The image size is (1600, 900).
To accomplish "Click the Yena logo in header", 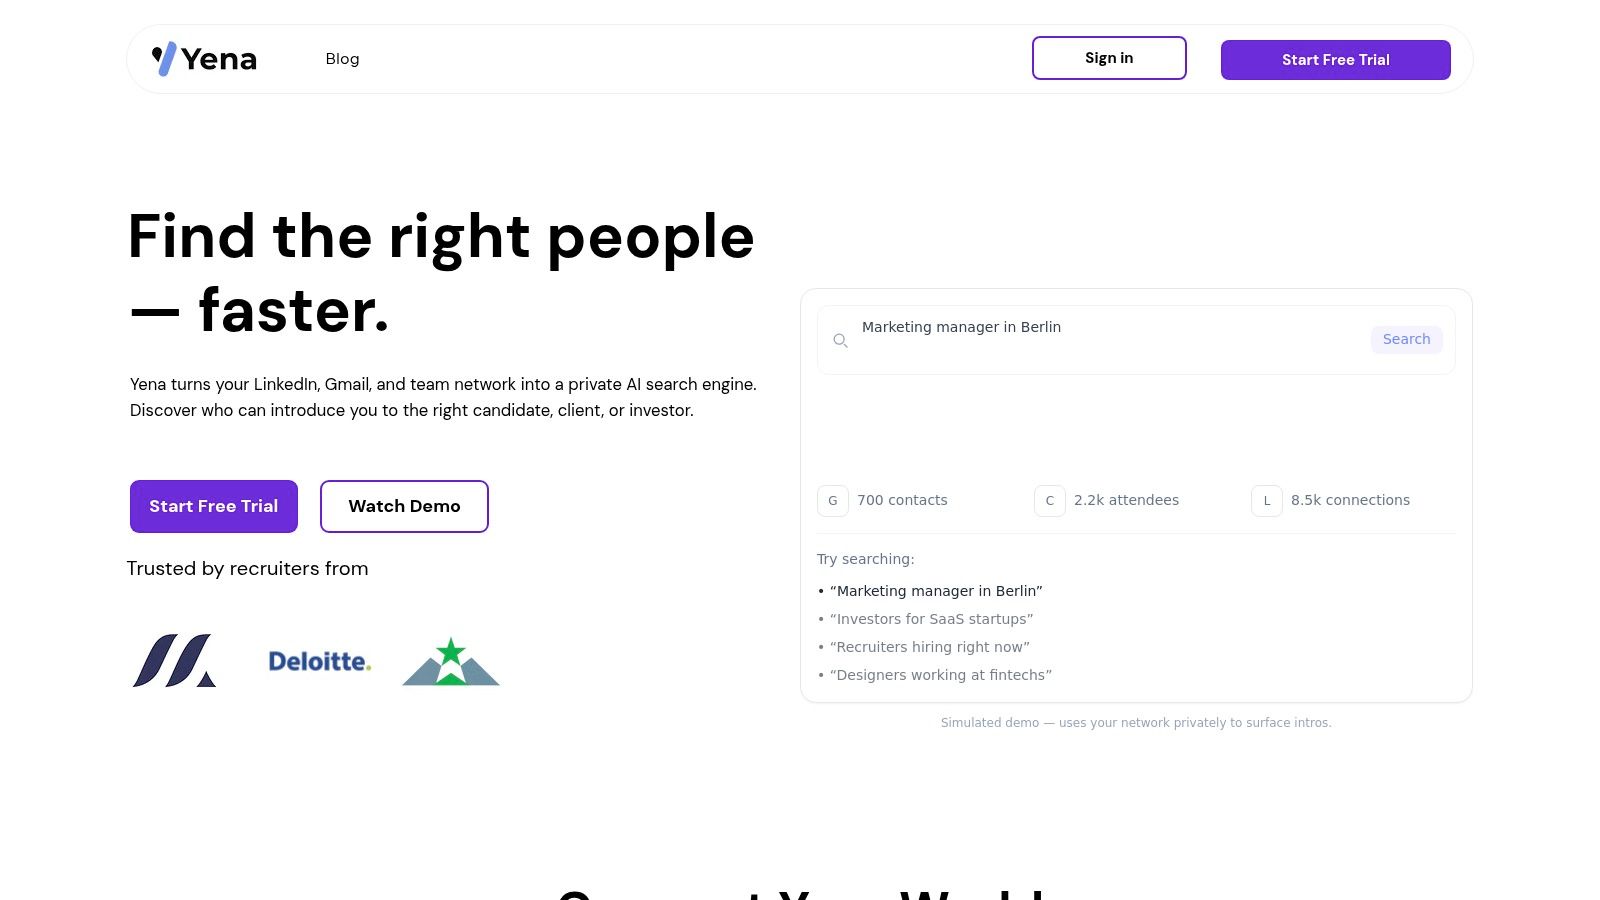I will [x=204, y=59].
